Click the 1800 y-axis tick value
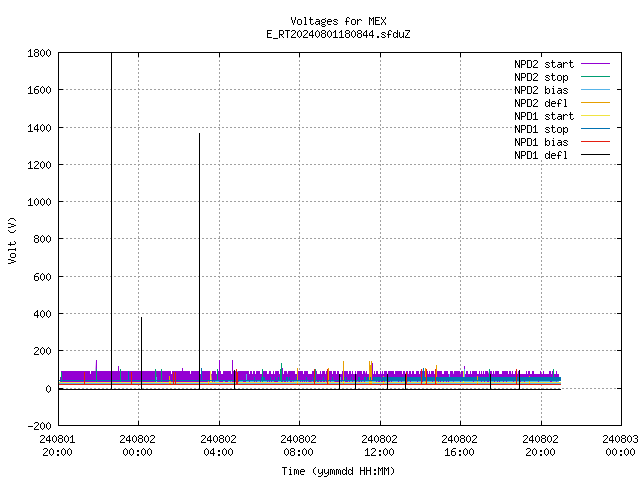Viewport: 640px width, 480px height. coord(39,53)
